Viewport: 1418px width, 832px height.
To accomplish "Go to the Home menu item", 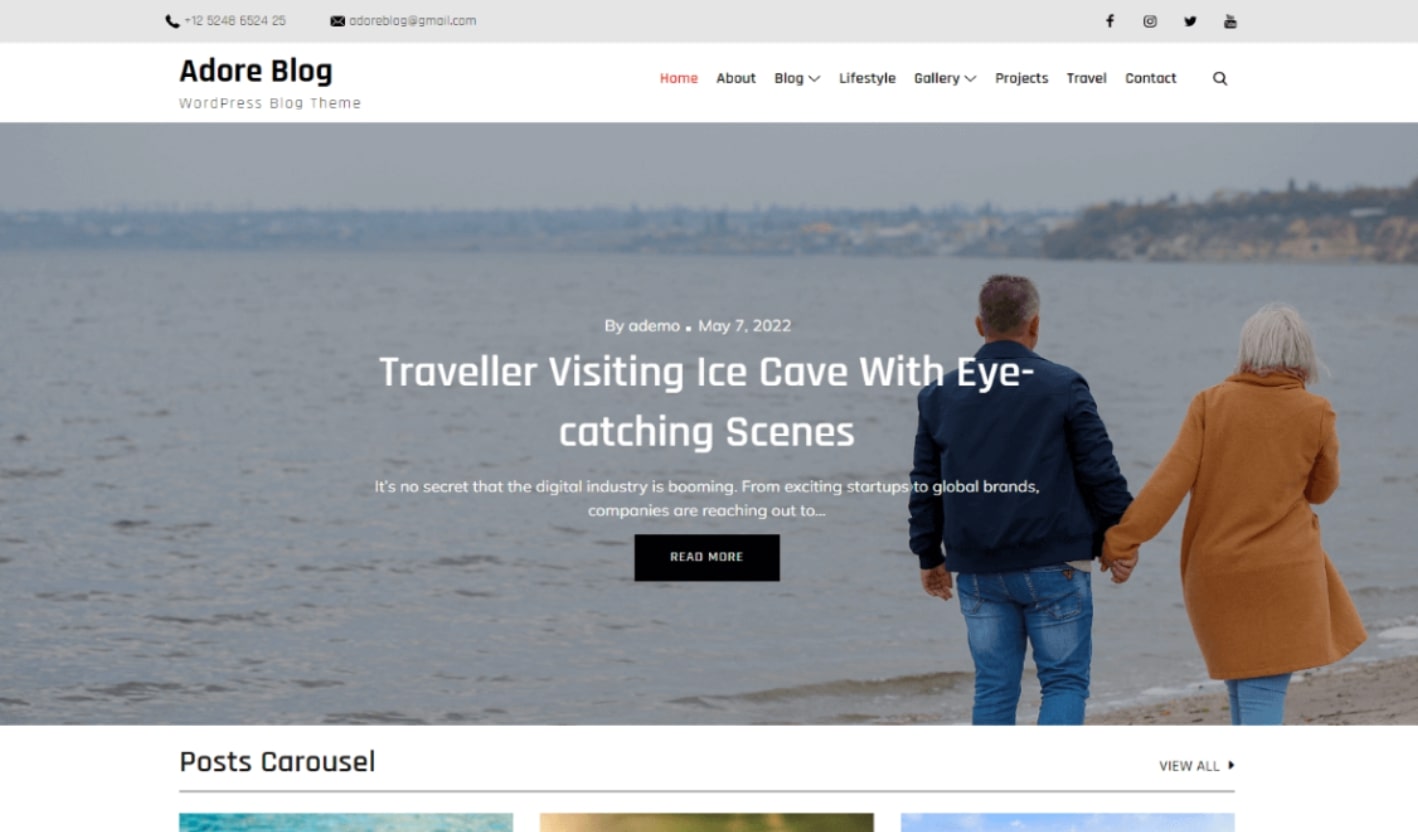I will coord(679,78).
